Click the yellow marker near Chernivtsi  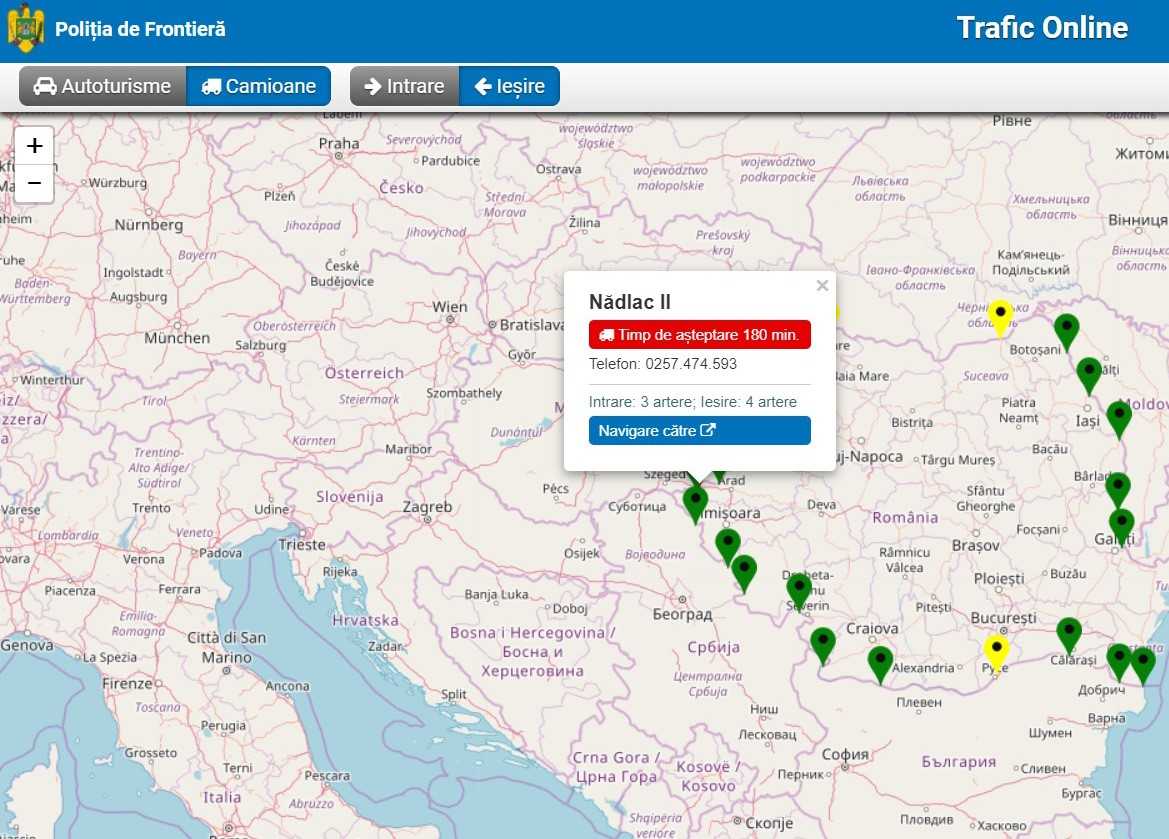pos(1000,315)
